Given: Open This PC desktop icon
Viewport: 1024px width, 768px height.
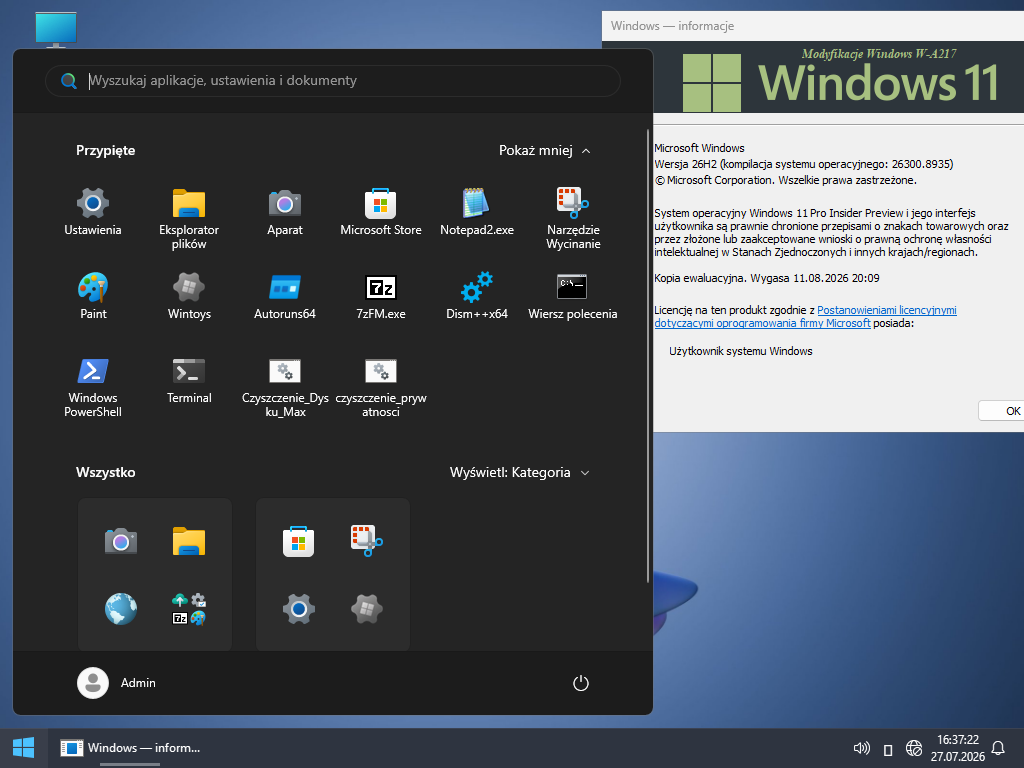Looking at the screenshot, I should pyautogui.click(x=56, y=29).
